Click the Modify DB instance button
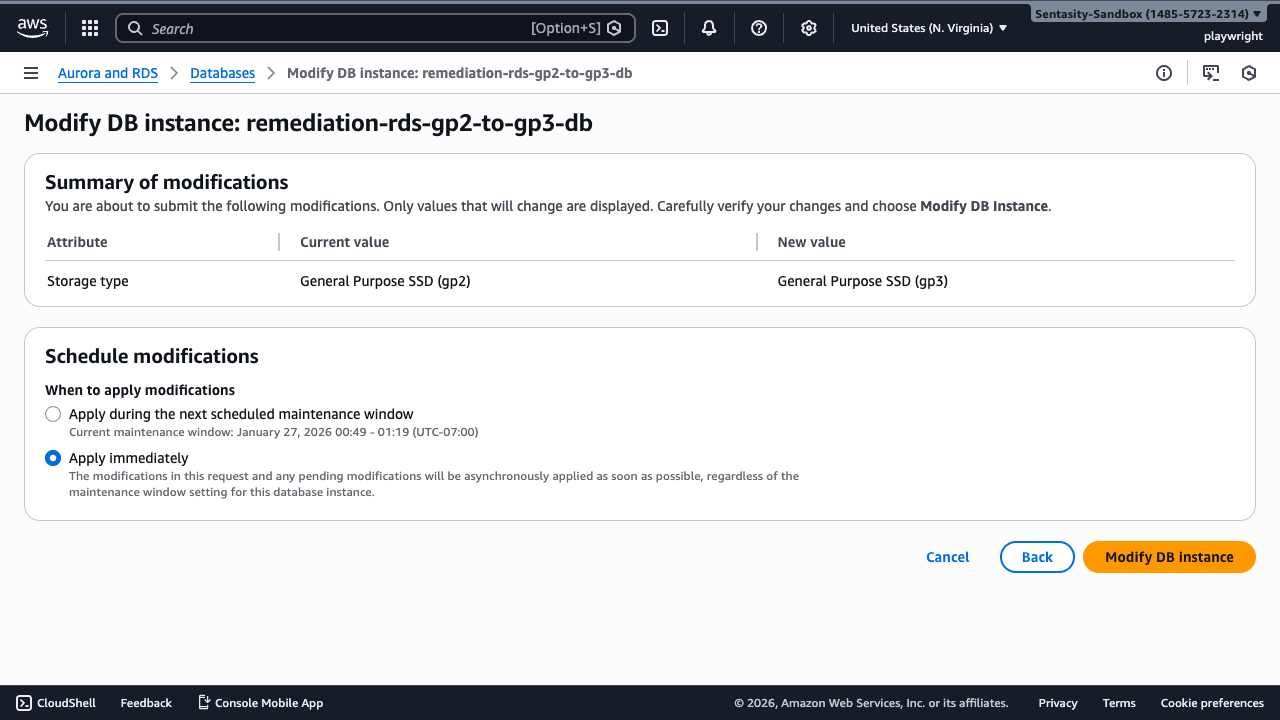This screenshot has height=720, width=1280. [1168, 557]
